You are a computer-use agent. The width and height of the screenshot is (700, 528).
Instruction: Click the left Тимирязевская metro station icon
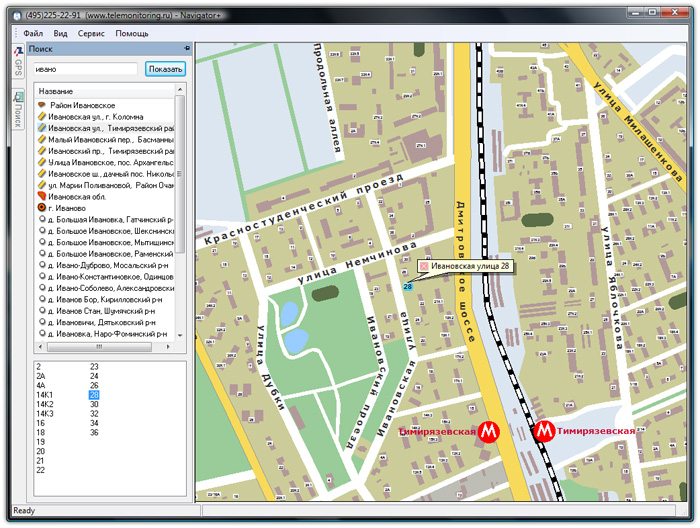point(488,431)
